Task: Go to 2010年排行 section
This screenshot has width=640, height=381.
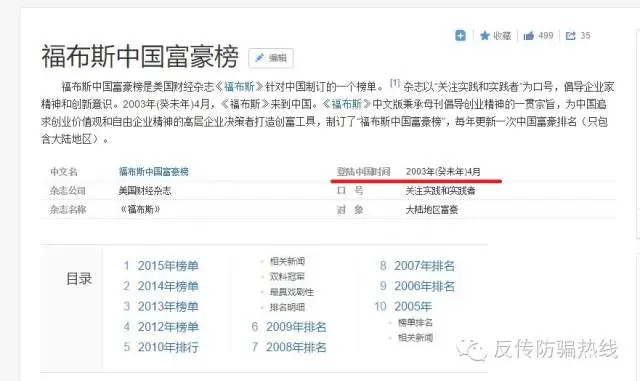Action: point(168,347)
